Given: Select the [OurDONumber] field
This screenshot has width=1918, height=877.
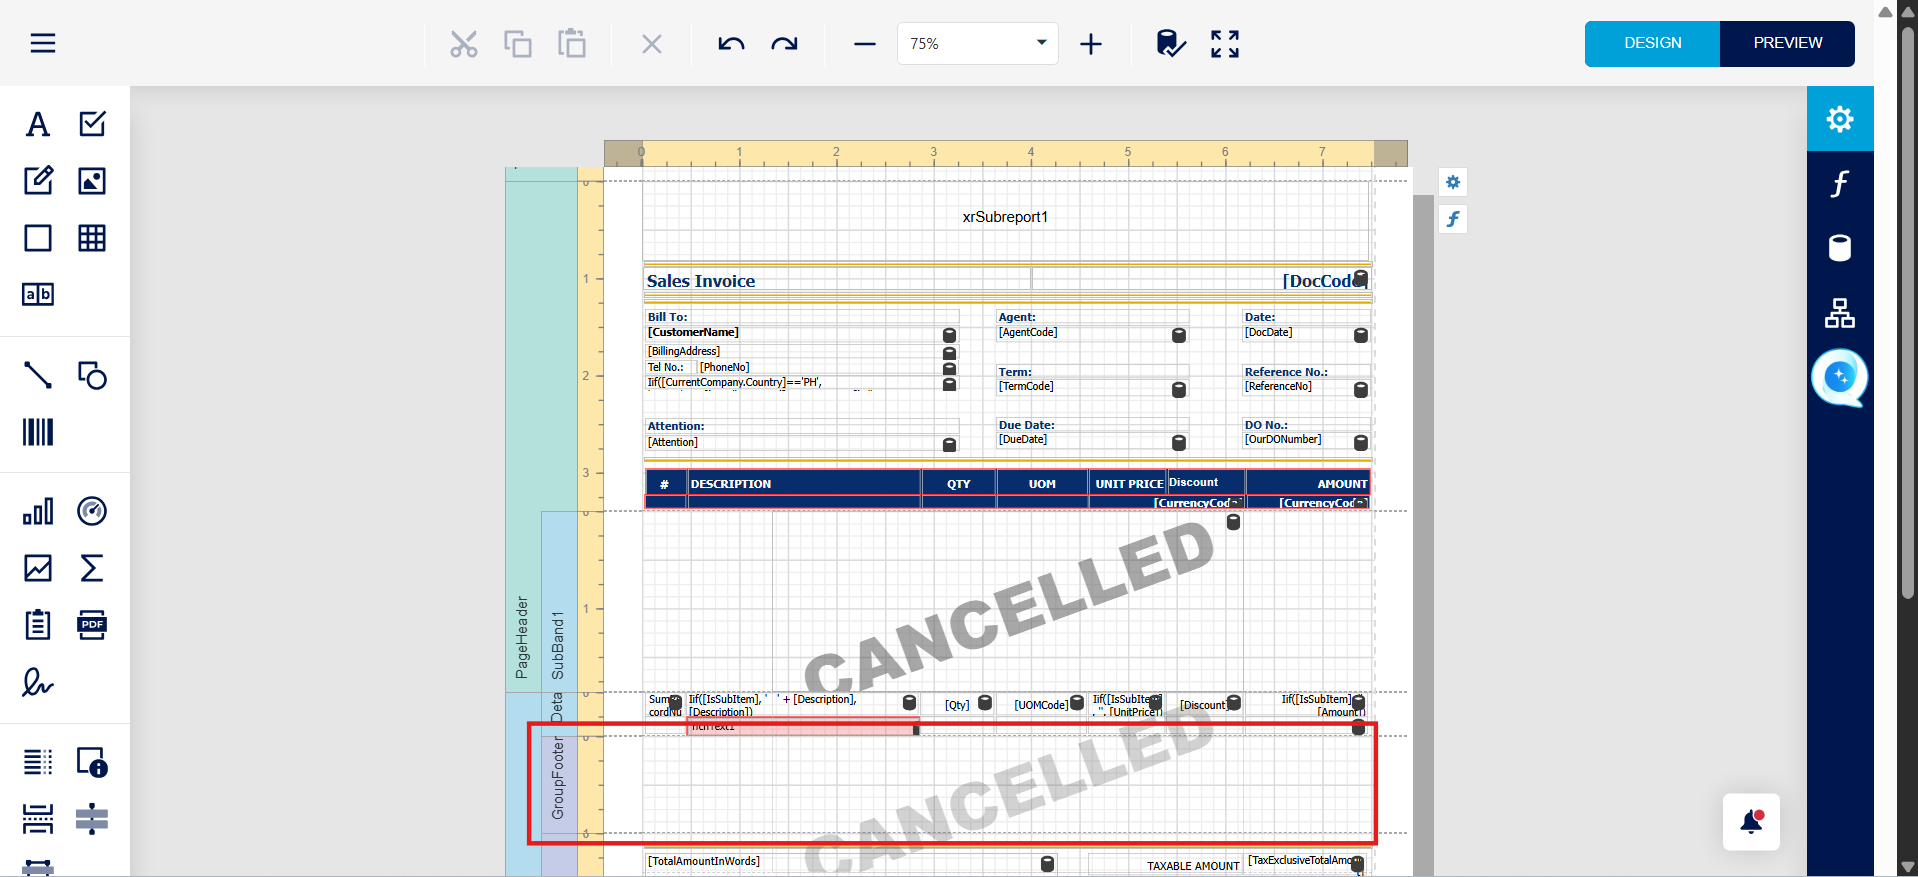Looking at the screenshot, I should point(1306,440).
